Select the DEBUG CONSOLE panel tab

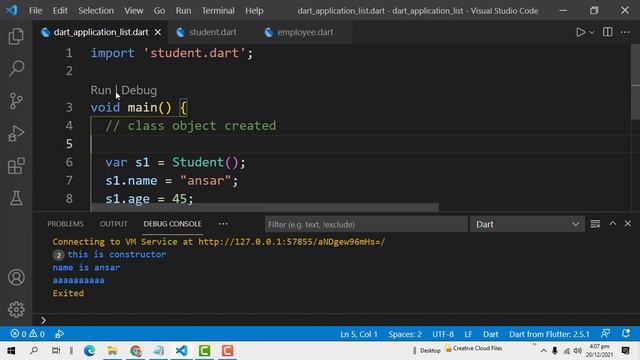click(172, 224)
